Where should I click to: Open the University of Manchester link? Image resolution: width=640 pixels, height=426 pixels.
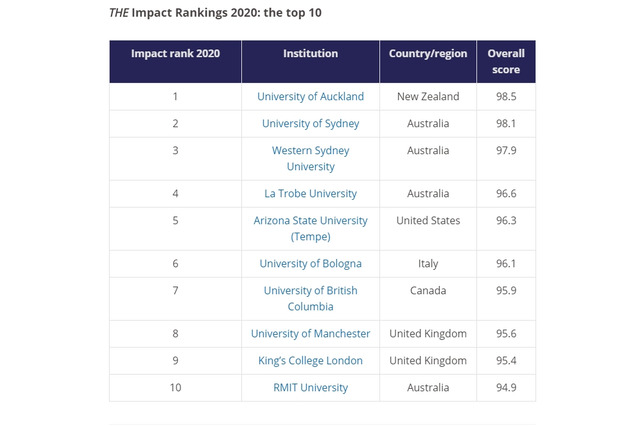click(x=310, y=334)
